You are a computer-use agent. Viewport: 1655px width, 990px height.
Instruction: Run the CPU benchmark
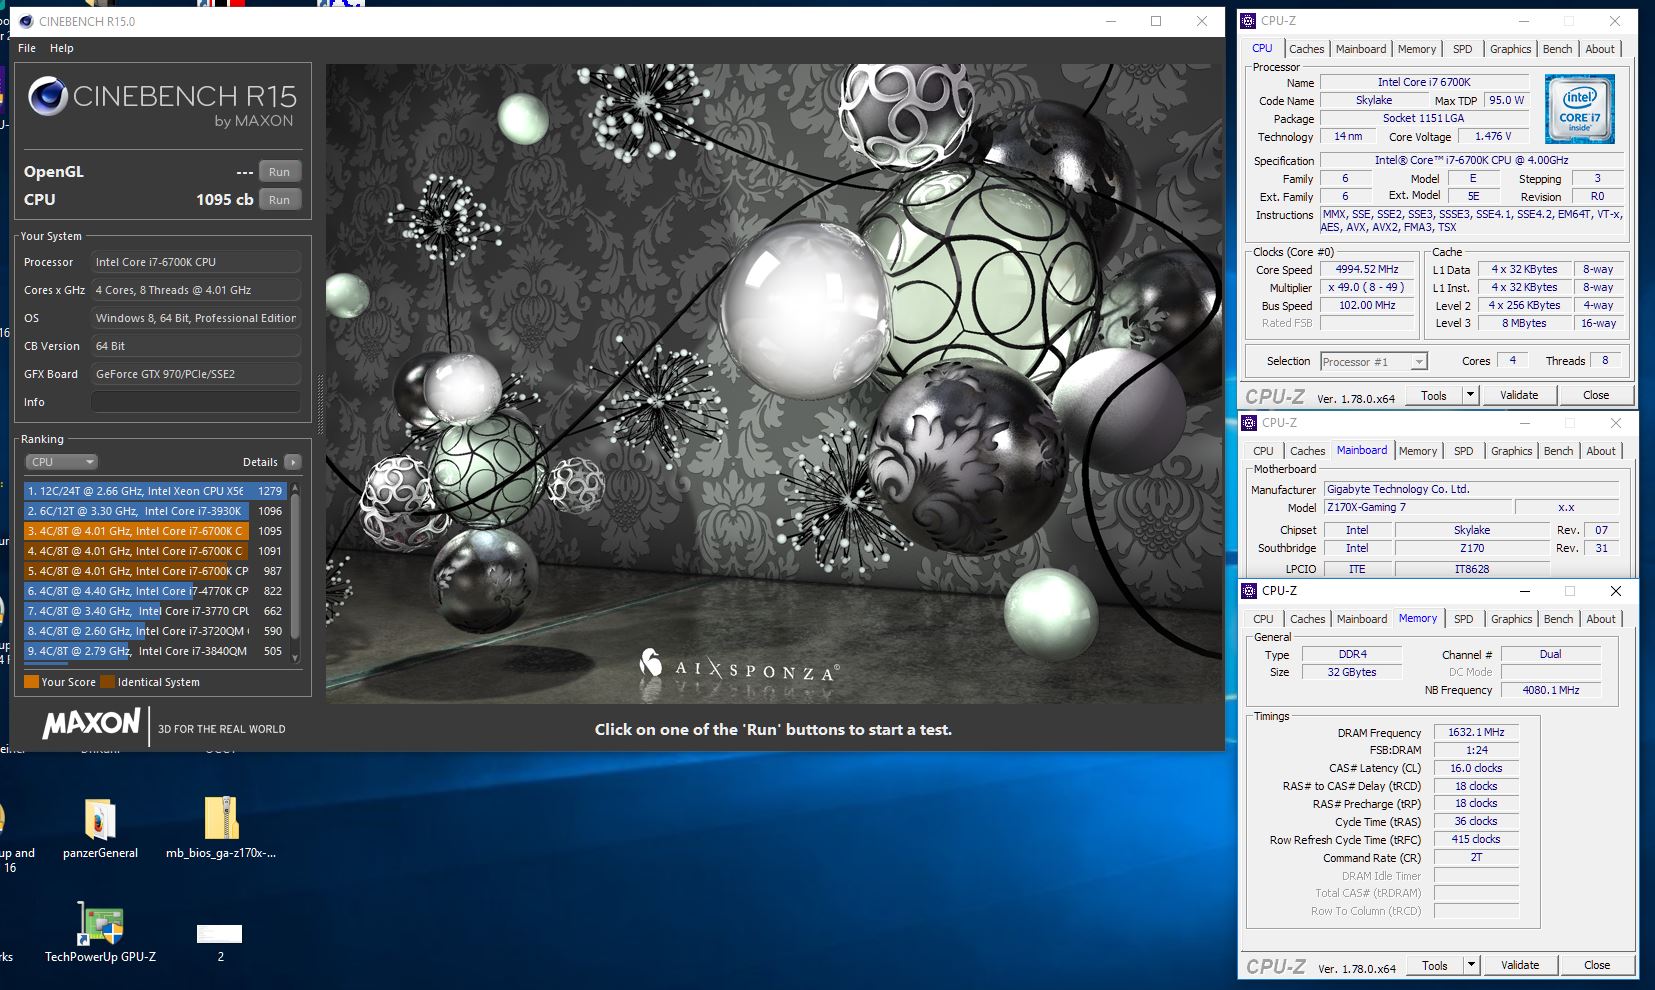pyautogui.click(x=280, y=200)
